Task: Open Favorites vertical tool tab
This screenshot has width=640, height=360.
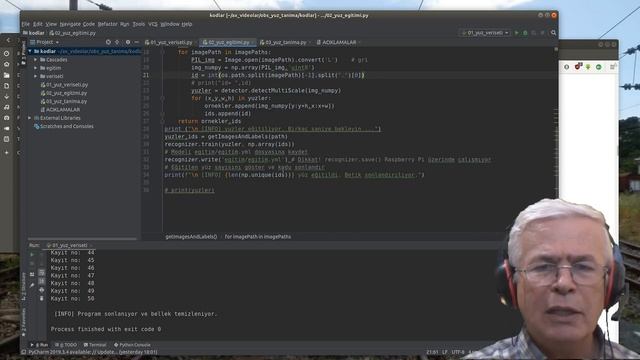Action: (24, 322)
